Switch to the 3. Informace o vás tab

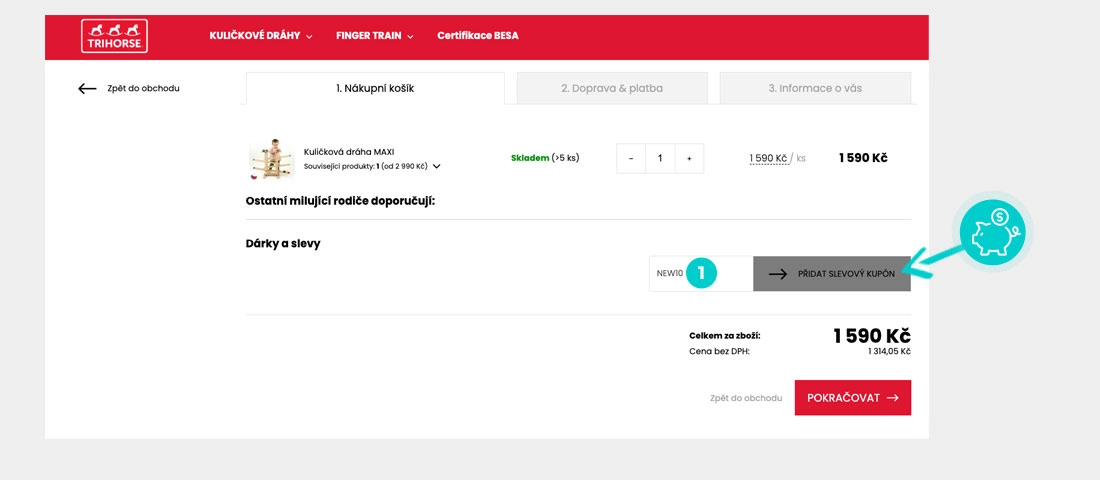coord(815,88)
